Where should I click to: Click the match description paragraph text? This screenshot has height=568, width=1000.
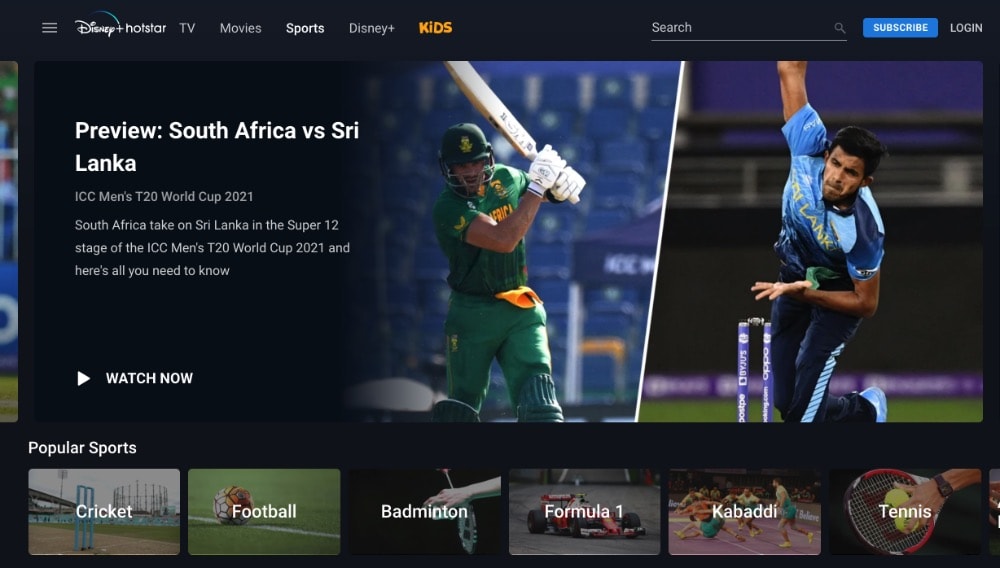point(212,248)
